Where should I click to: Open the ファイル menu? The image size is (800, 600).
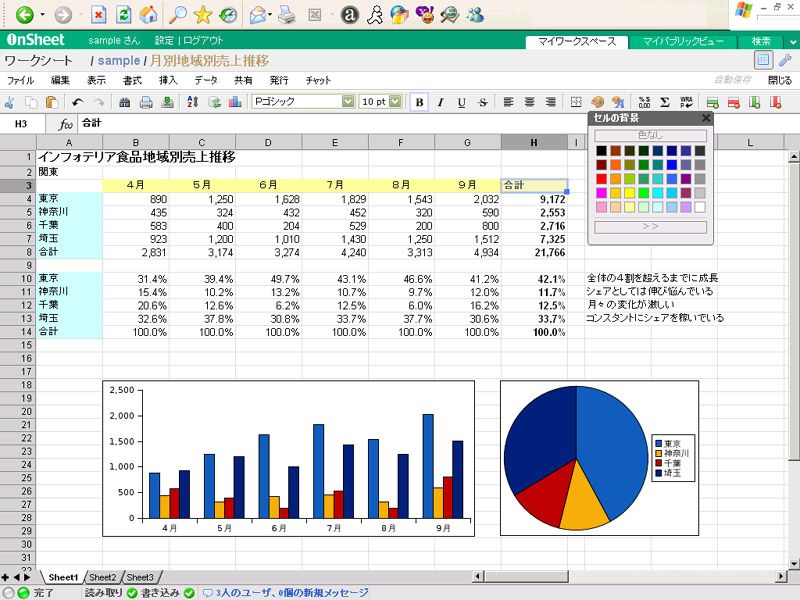point(20,81)
